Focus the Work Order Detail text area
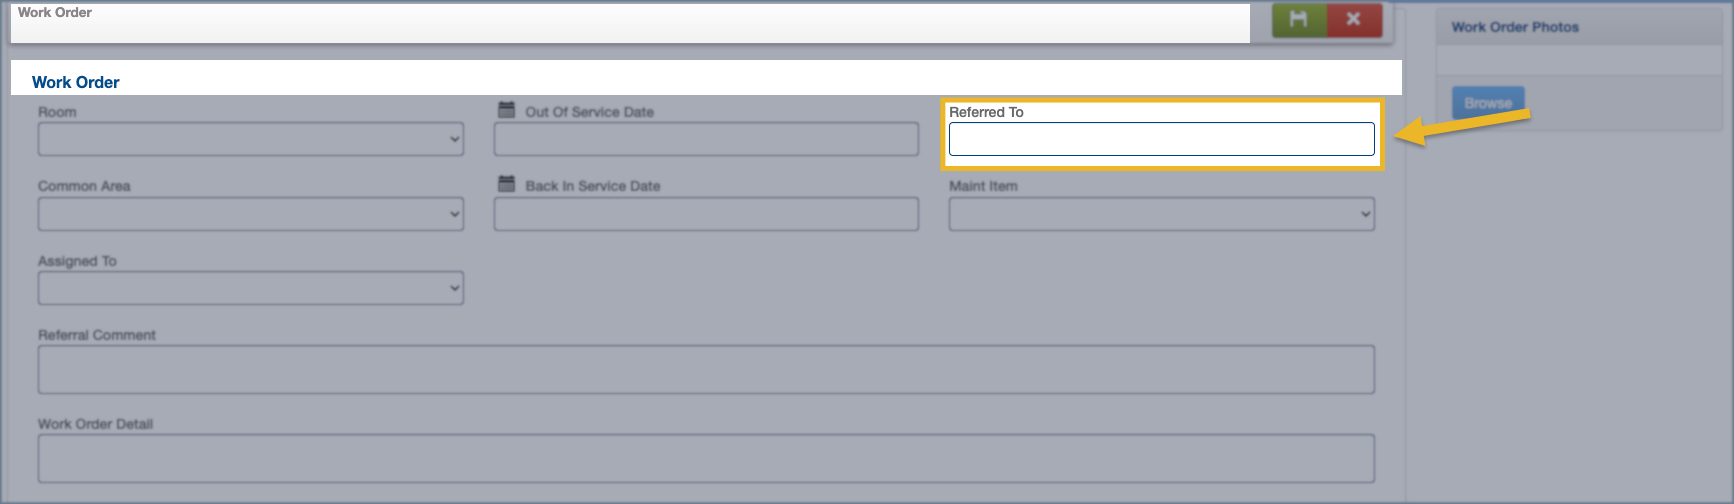 pyautogui.click(x=706, y=458)
